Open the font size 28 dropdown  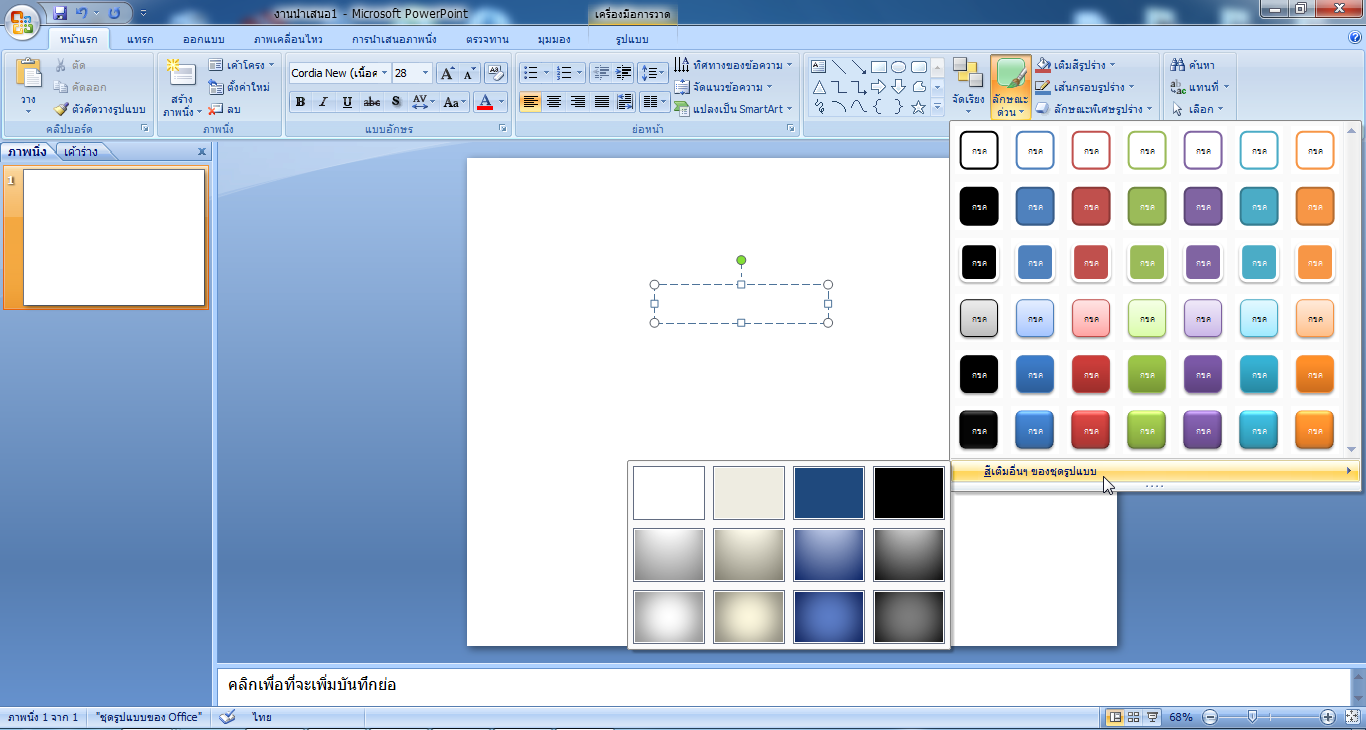pyautogui.click(x=426, y=73)
